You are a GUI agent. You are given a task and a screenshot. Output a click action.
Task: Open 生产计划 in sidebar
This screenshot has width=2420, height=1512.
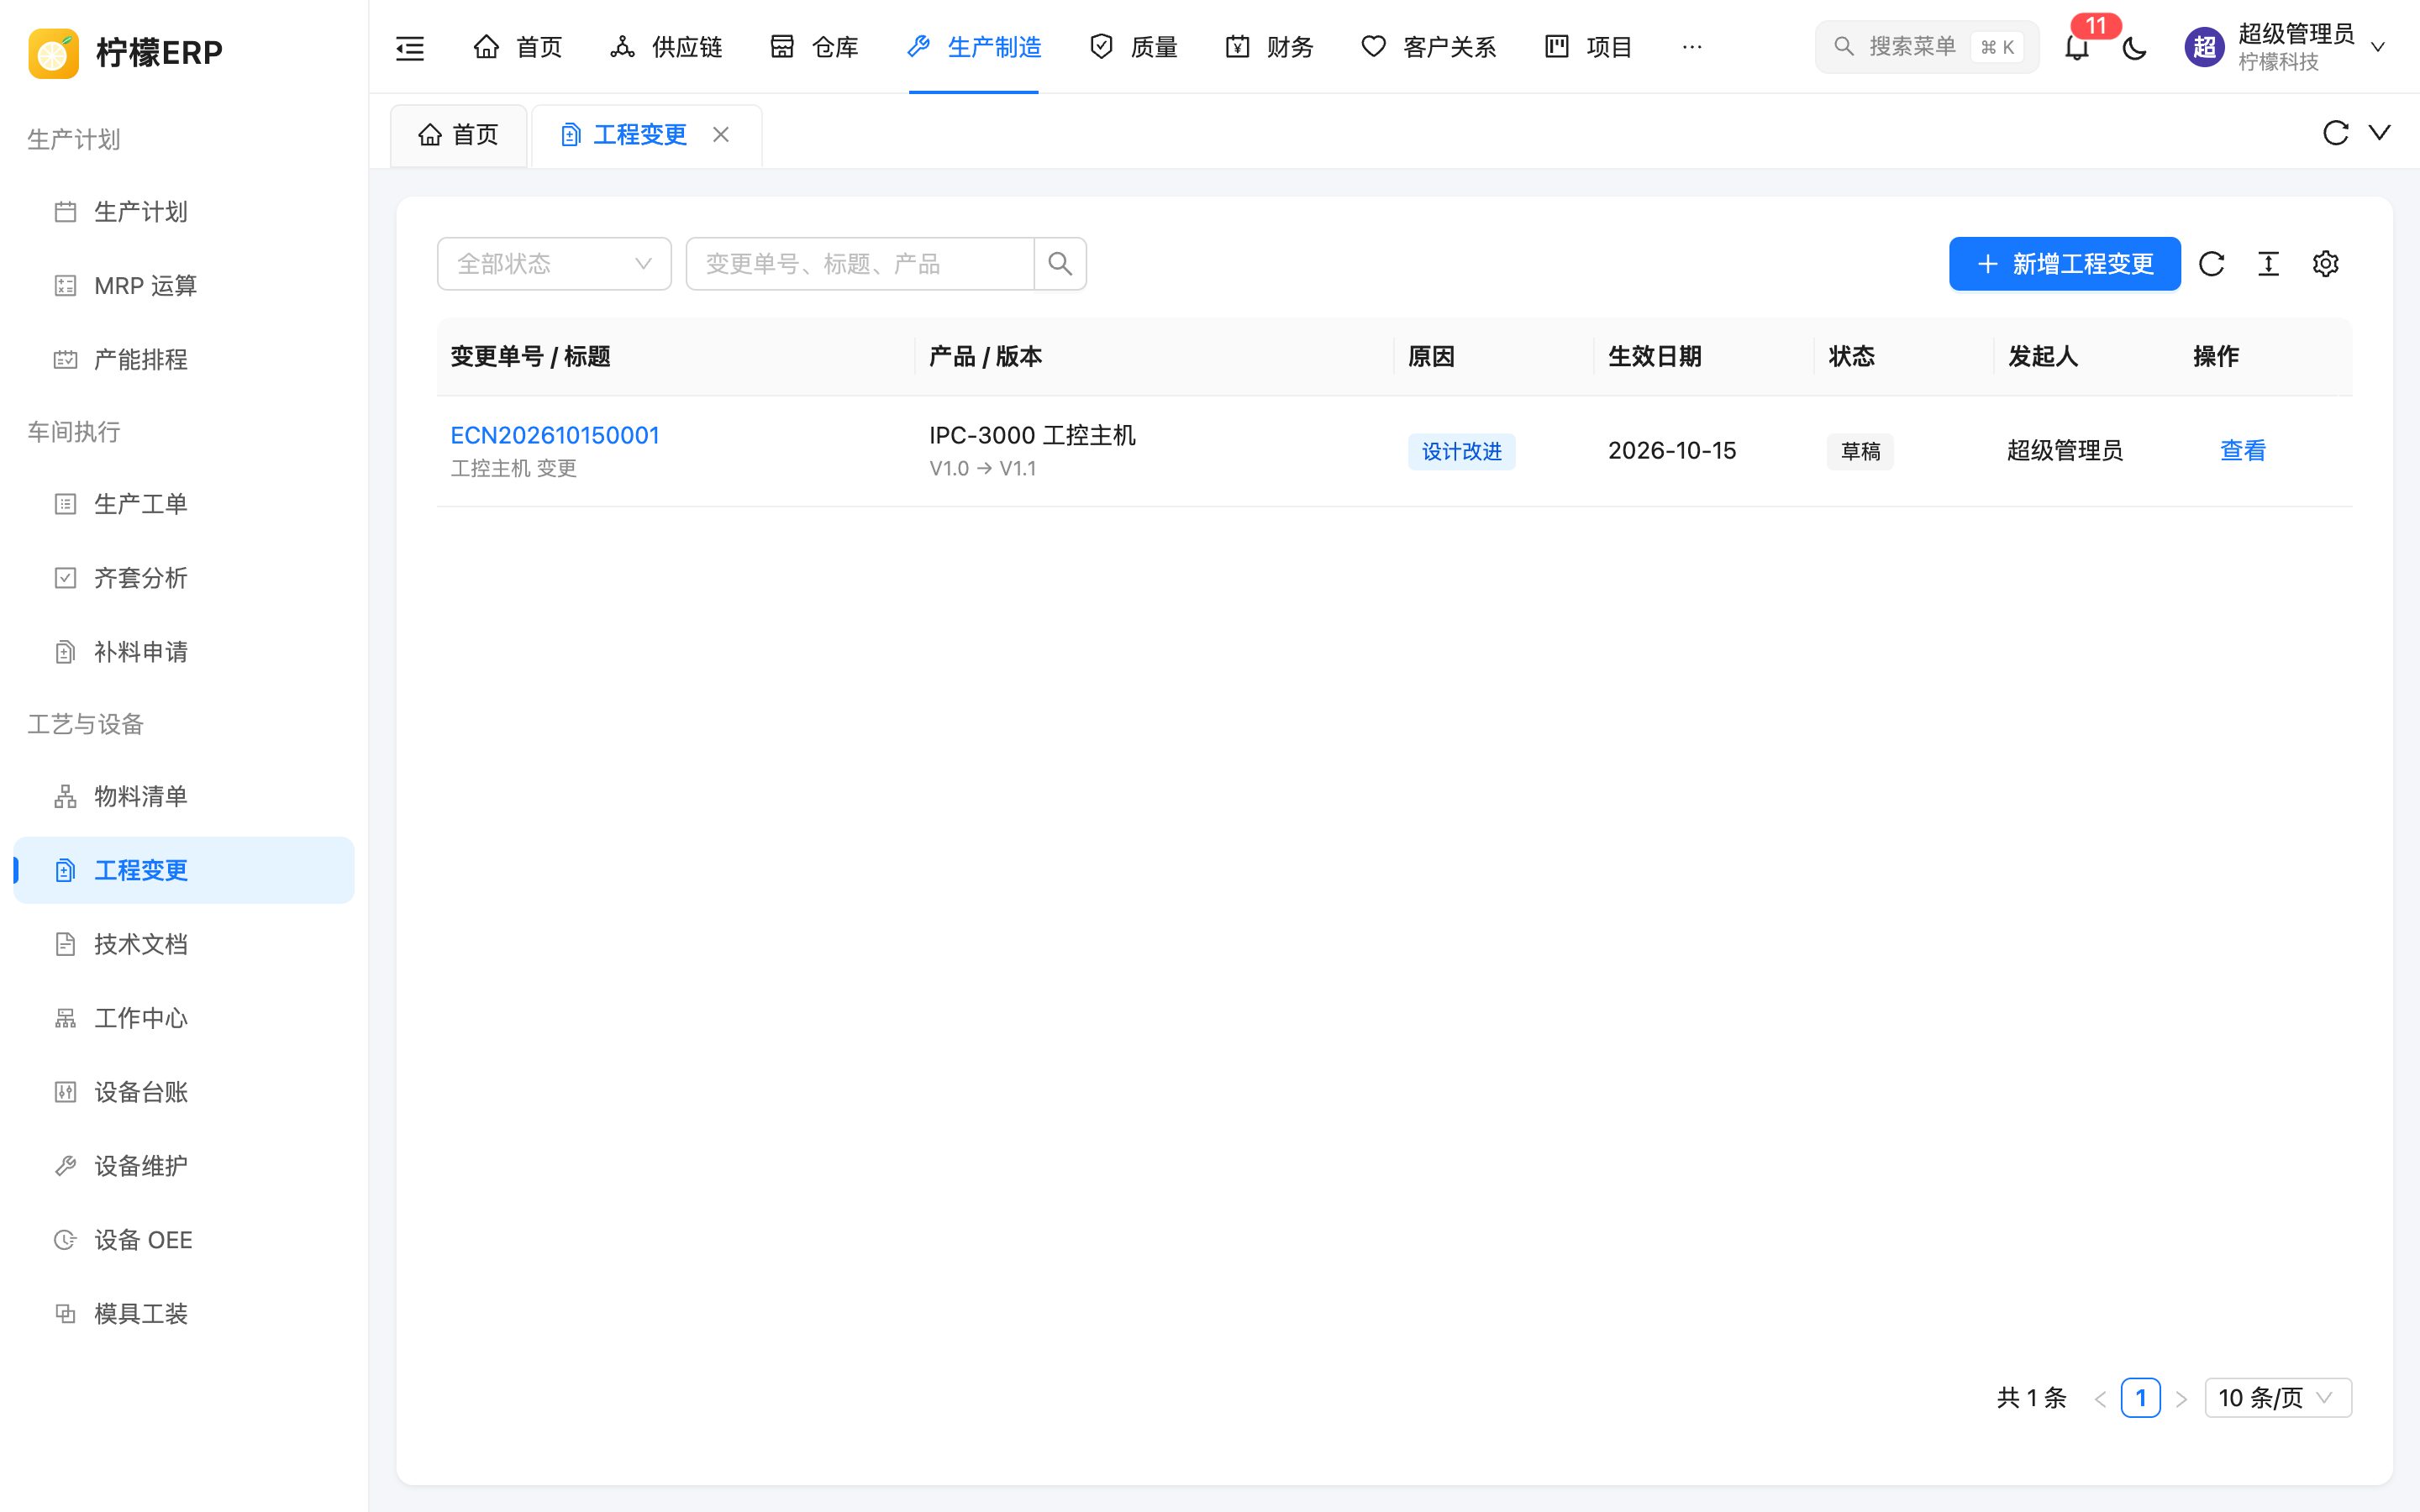[x=184, y=212]
